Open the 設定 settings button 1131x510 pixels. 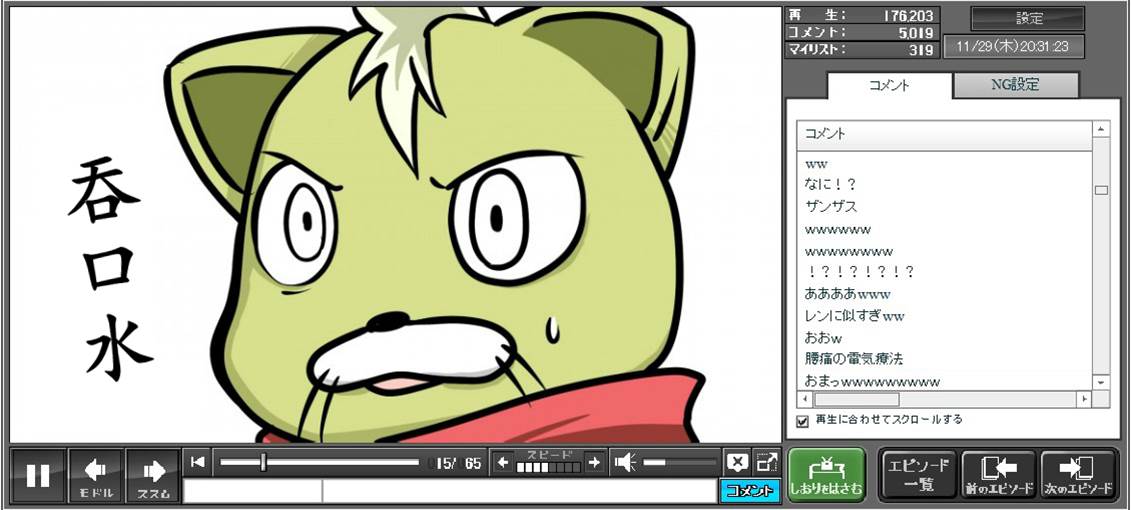[1028, 18]
